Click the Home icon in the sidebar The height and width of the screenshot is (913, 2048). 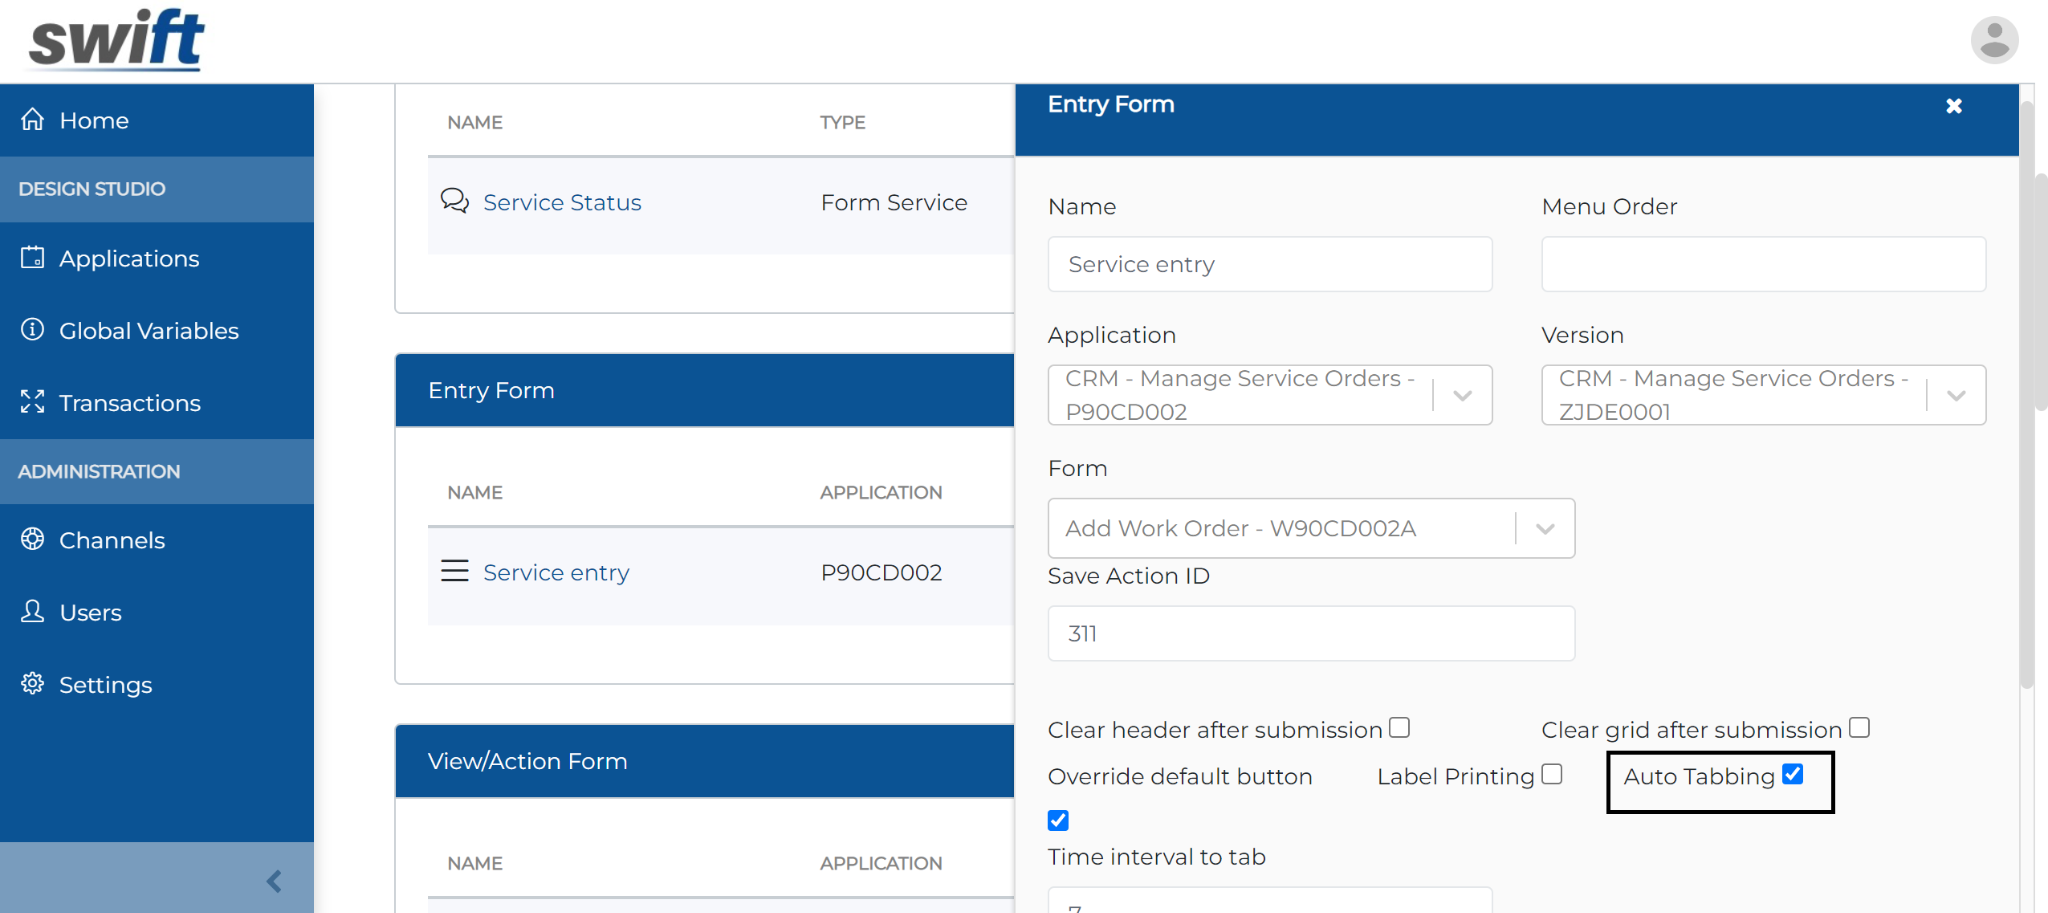point(33,119)
